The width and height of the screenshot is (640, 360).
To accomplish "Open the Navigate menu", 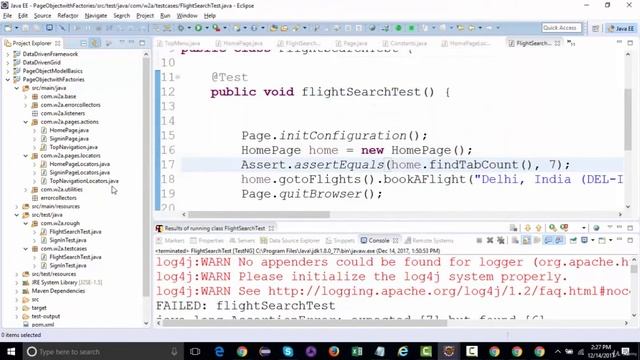I will tap(96, 16).
